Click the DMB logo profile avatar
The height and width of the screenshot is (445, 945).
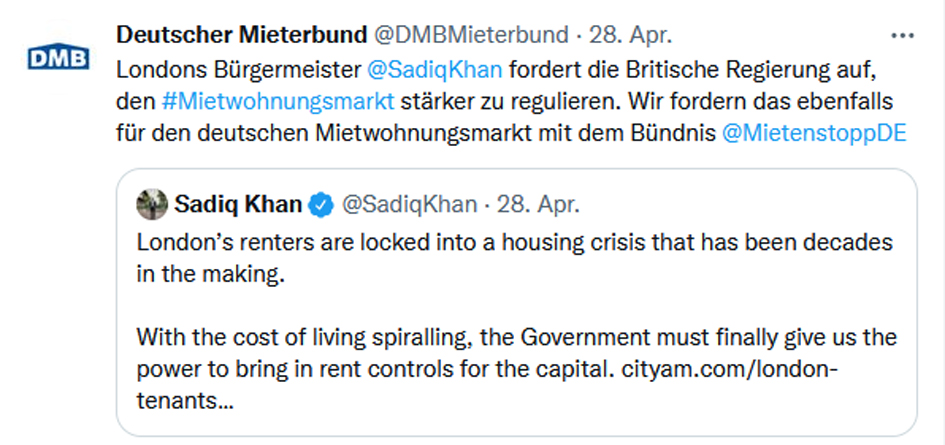[58, 56]
